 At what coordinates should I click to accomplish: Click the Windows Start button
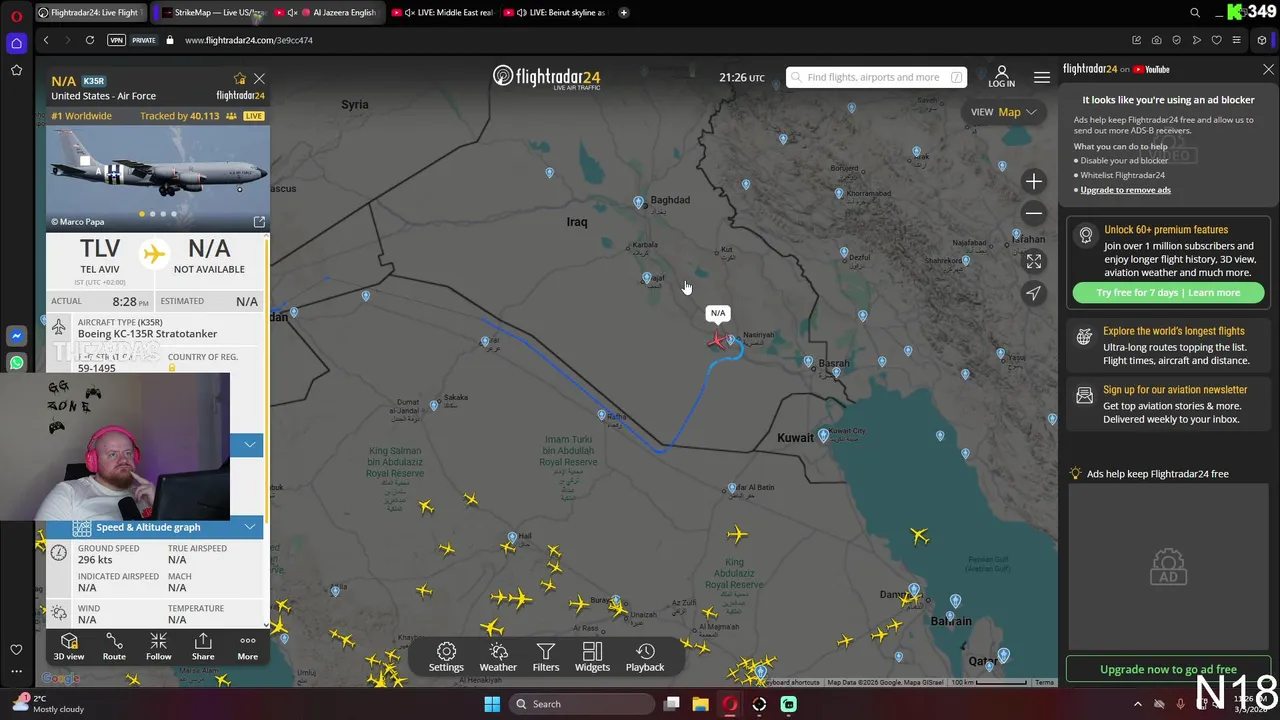(492, 704)
